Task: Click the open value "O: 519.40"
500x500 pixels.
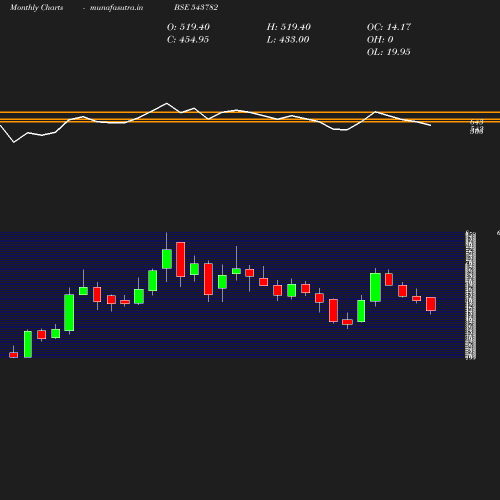Action: (x=188, y=27)
